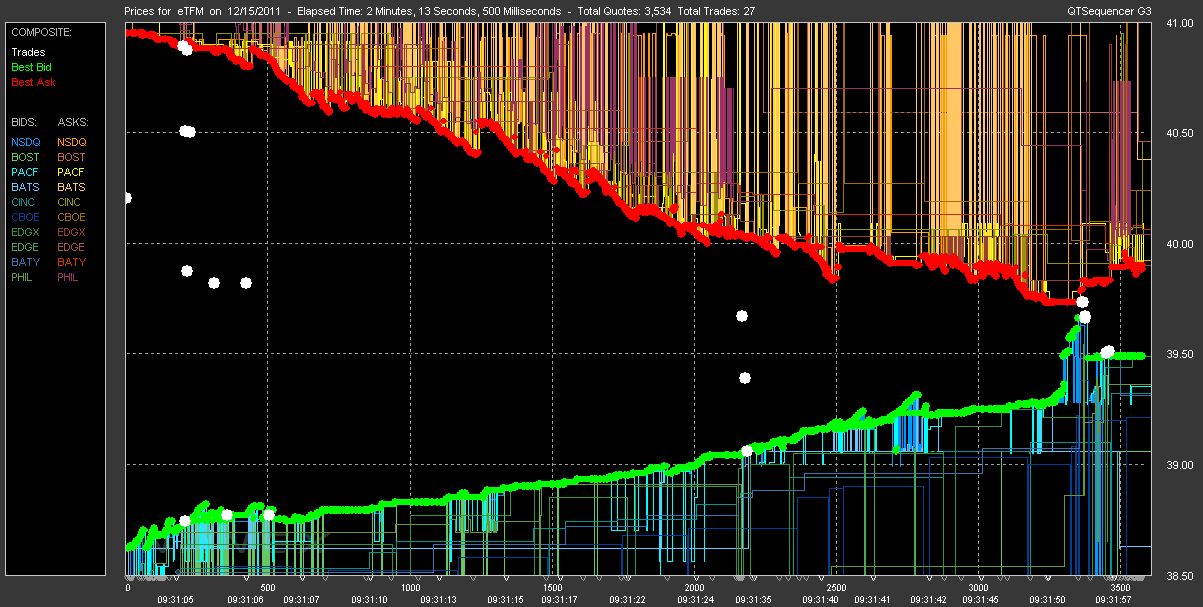1203x607 pixels.
Task: Click EDGX under the BIDS column
Action: 26,232
